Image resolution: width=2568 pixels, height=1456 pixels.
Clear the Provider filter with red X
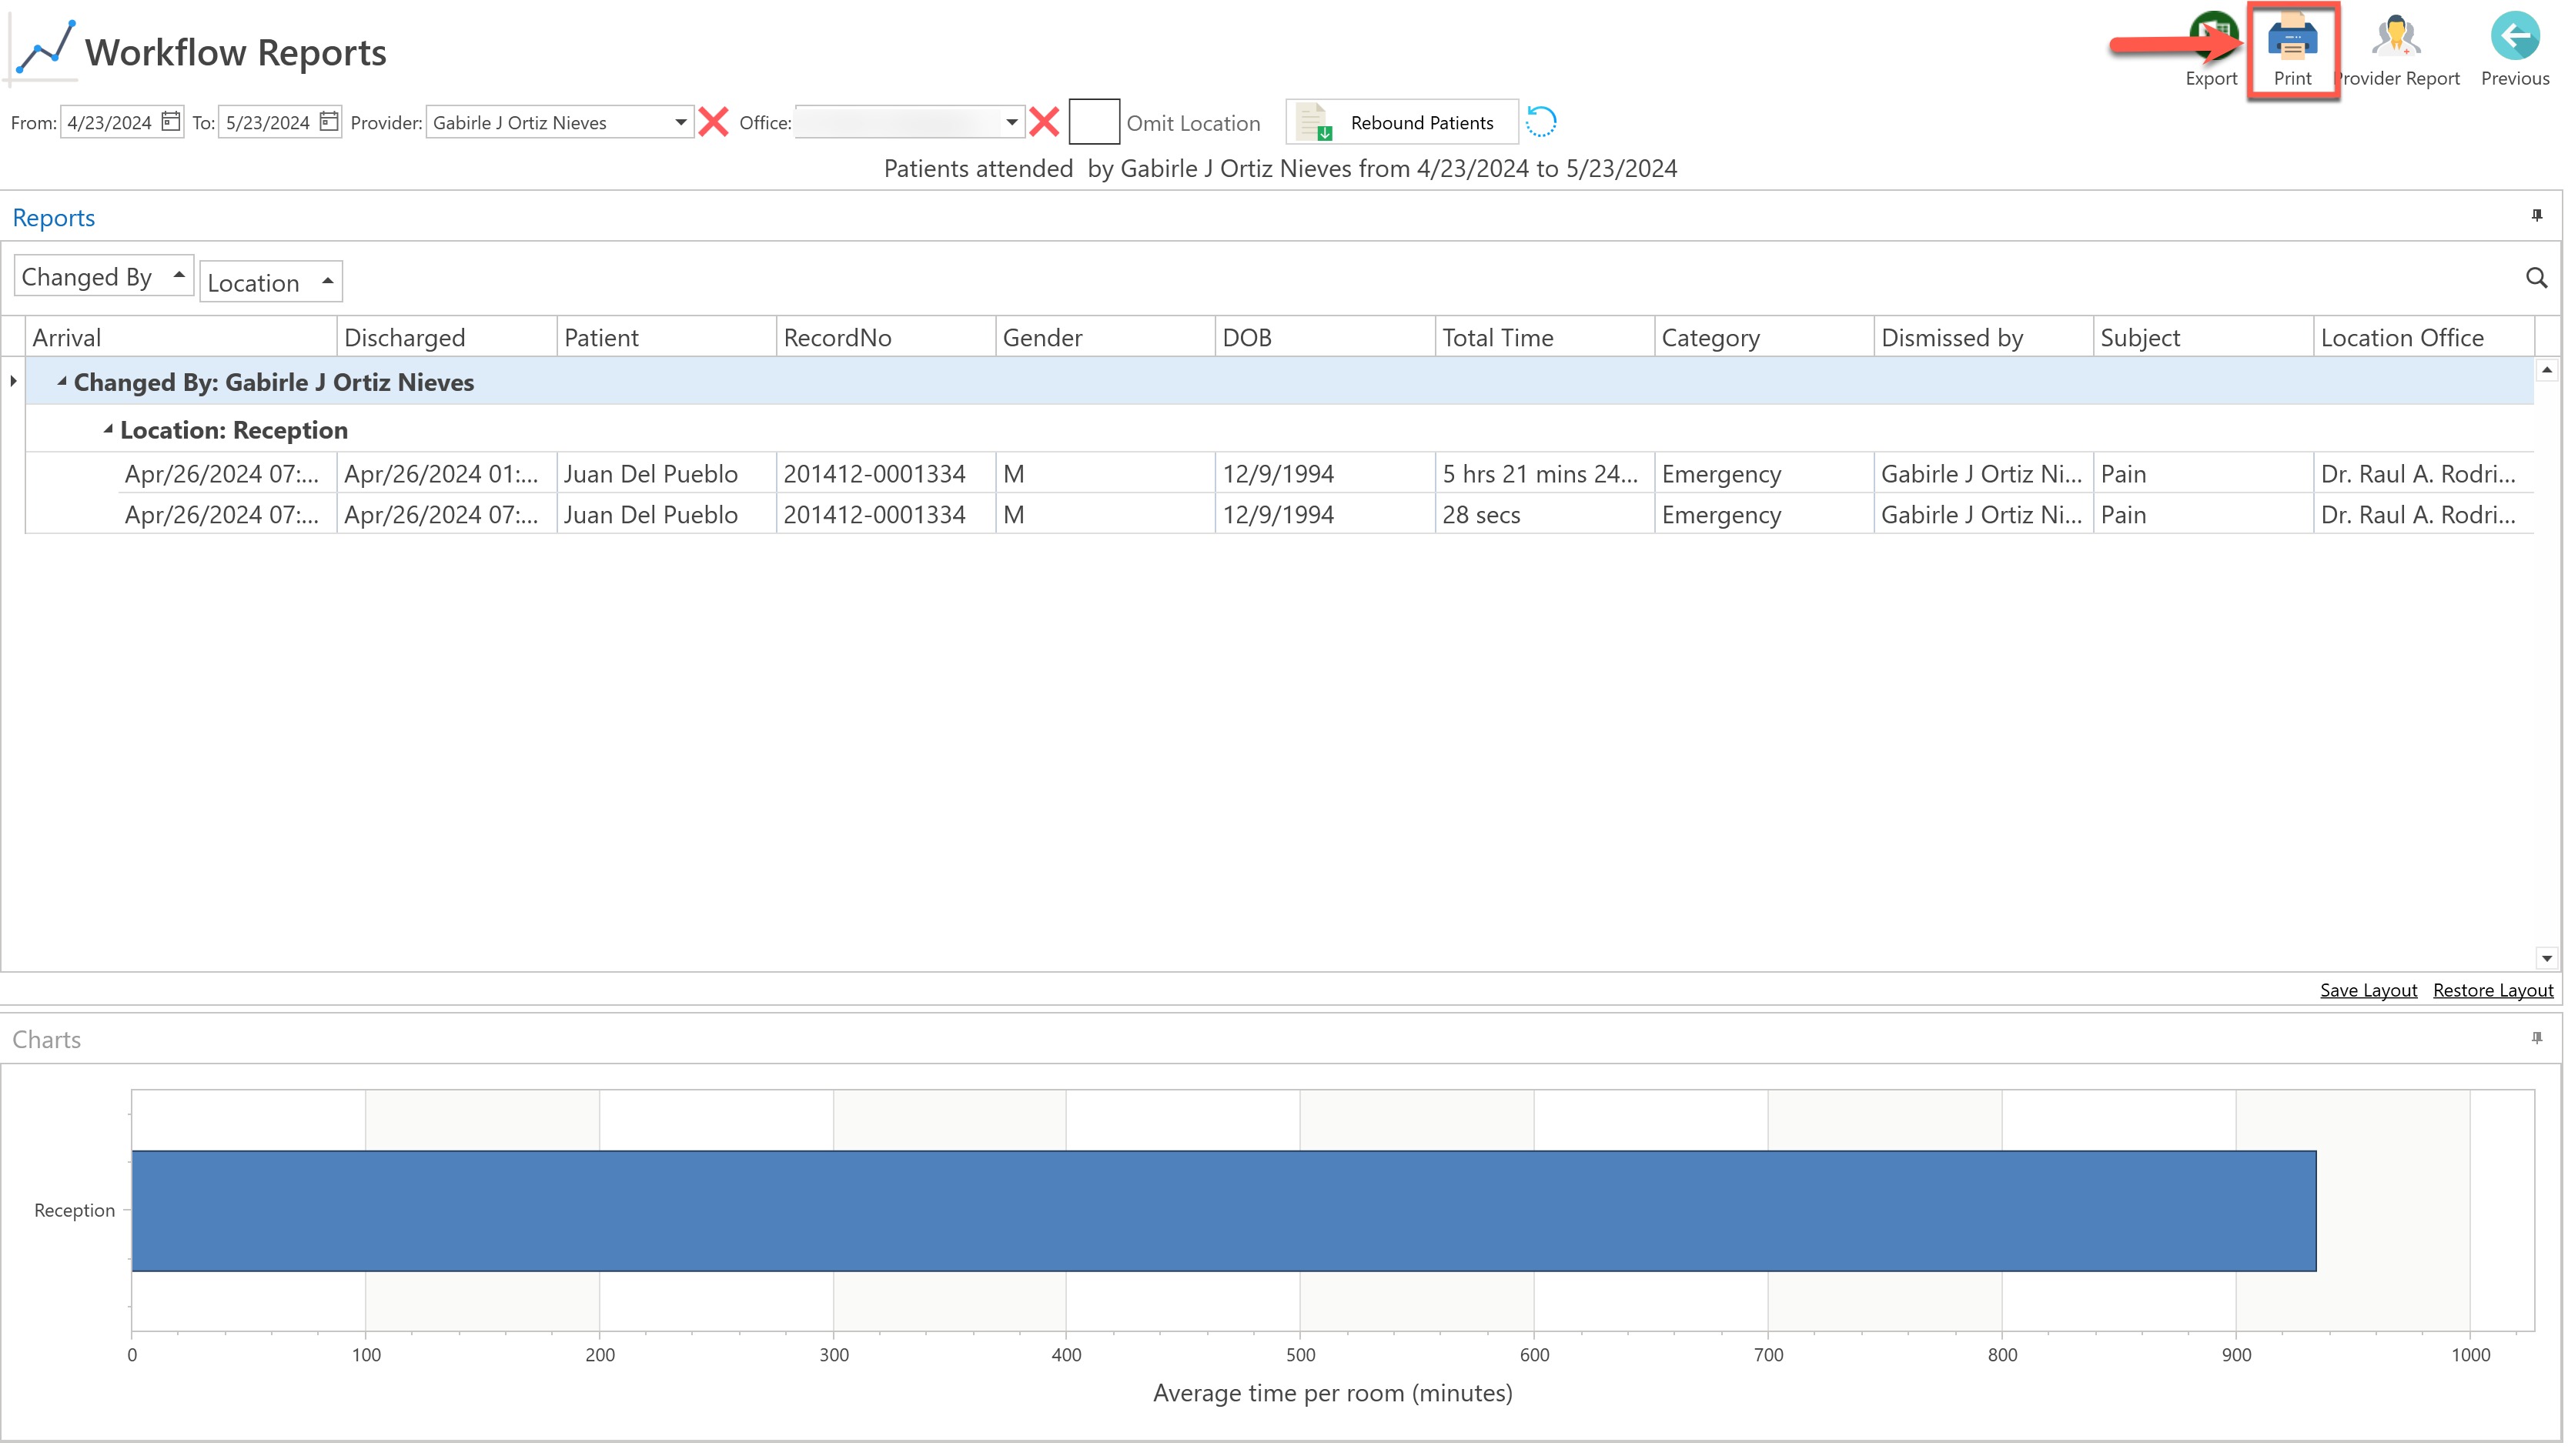click(x=714, y=122)
